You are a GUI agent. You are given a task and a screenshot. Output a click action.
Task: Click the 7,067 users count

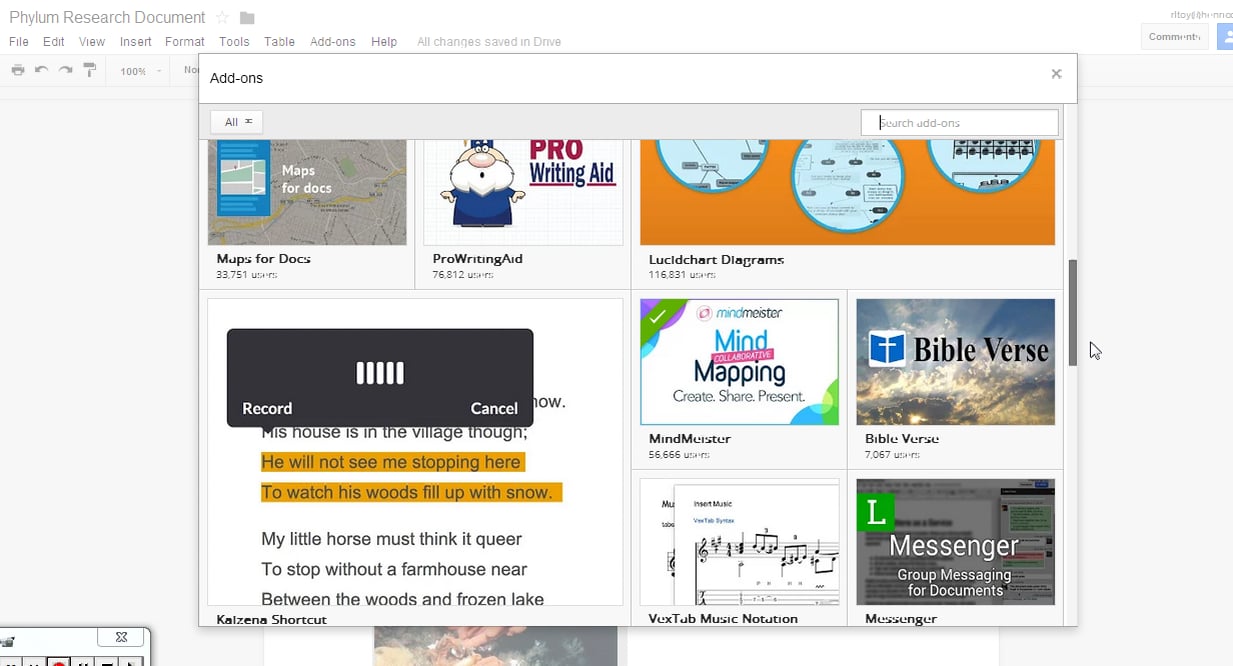[x=892, y=454]
